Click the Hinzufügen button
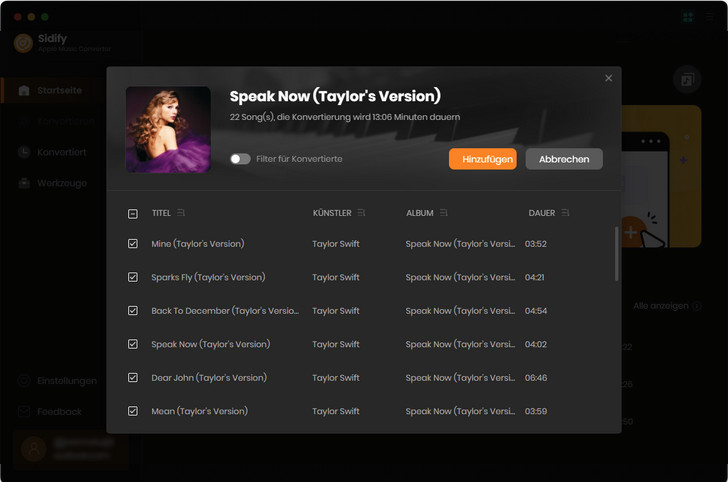Viewport: 728px width, 482px height. pyautogui.click(x=482, y=159)
